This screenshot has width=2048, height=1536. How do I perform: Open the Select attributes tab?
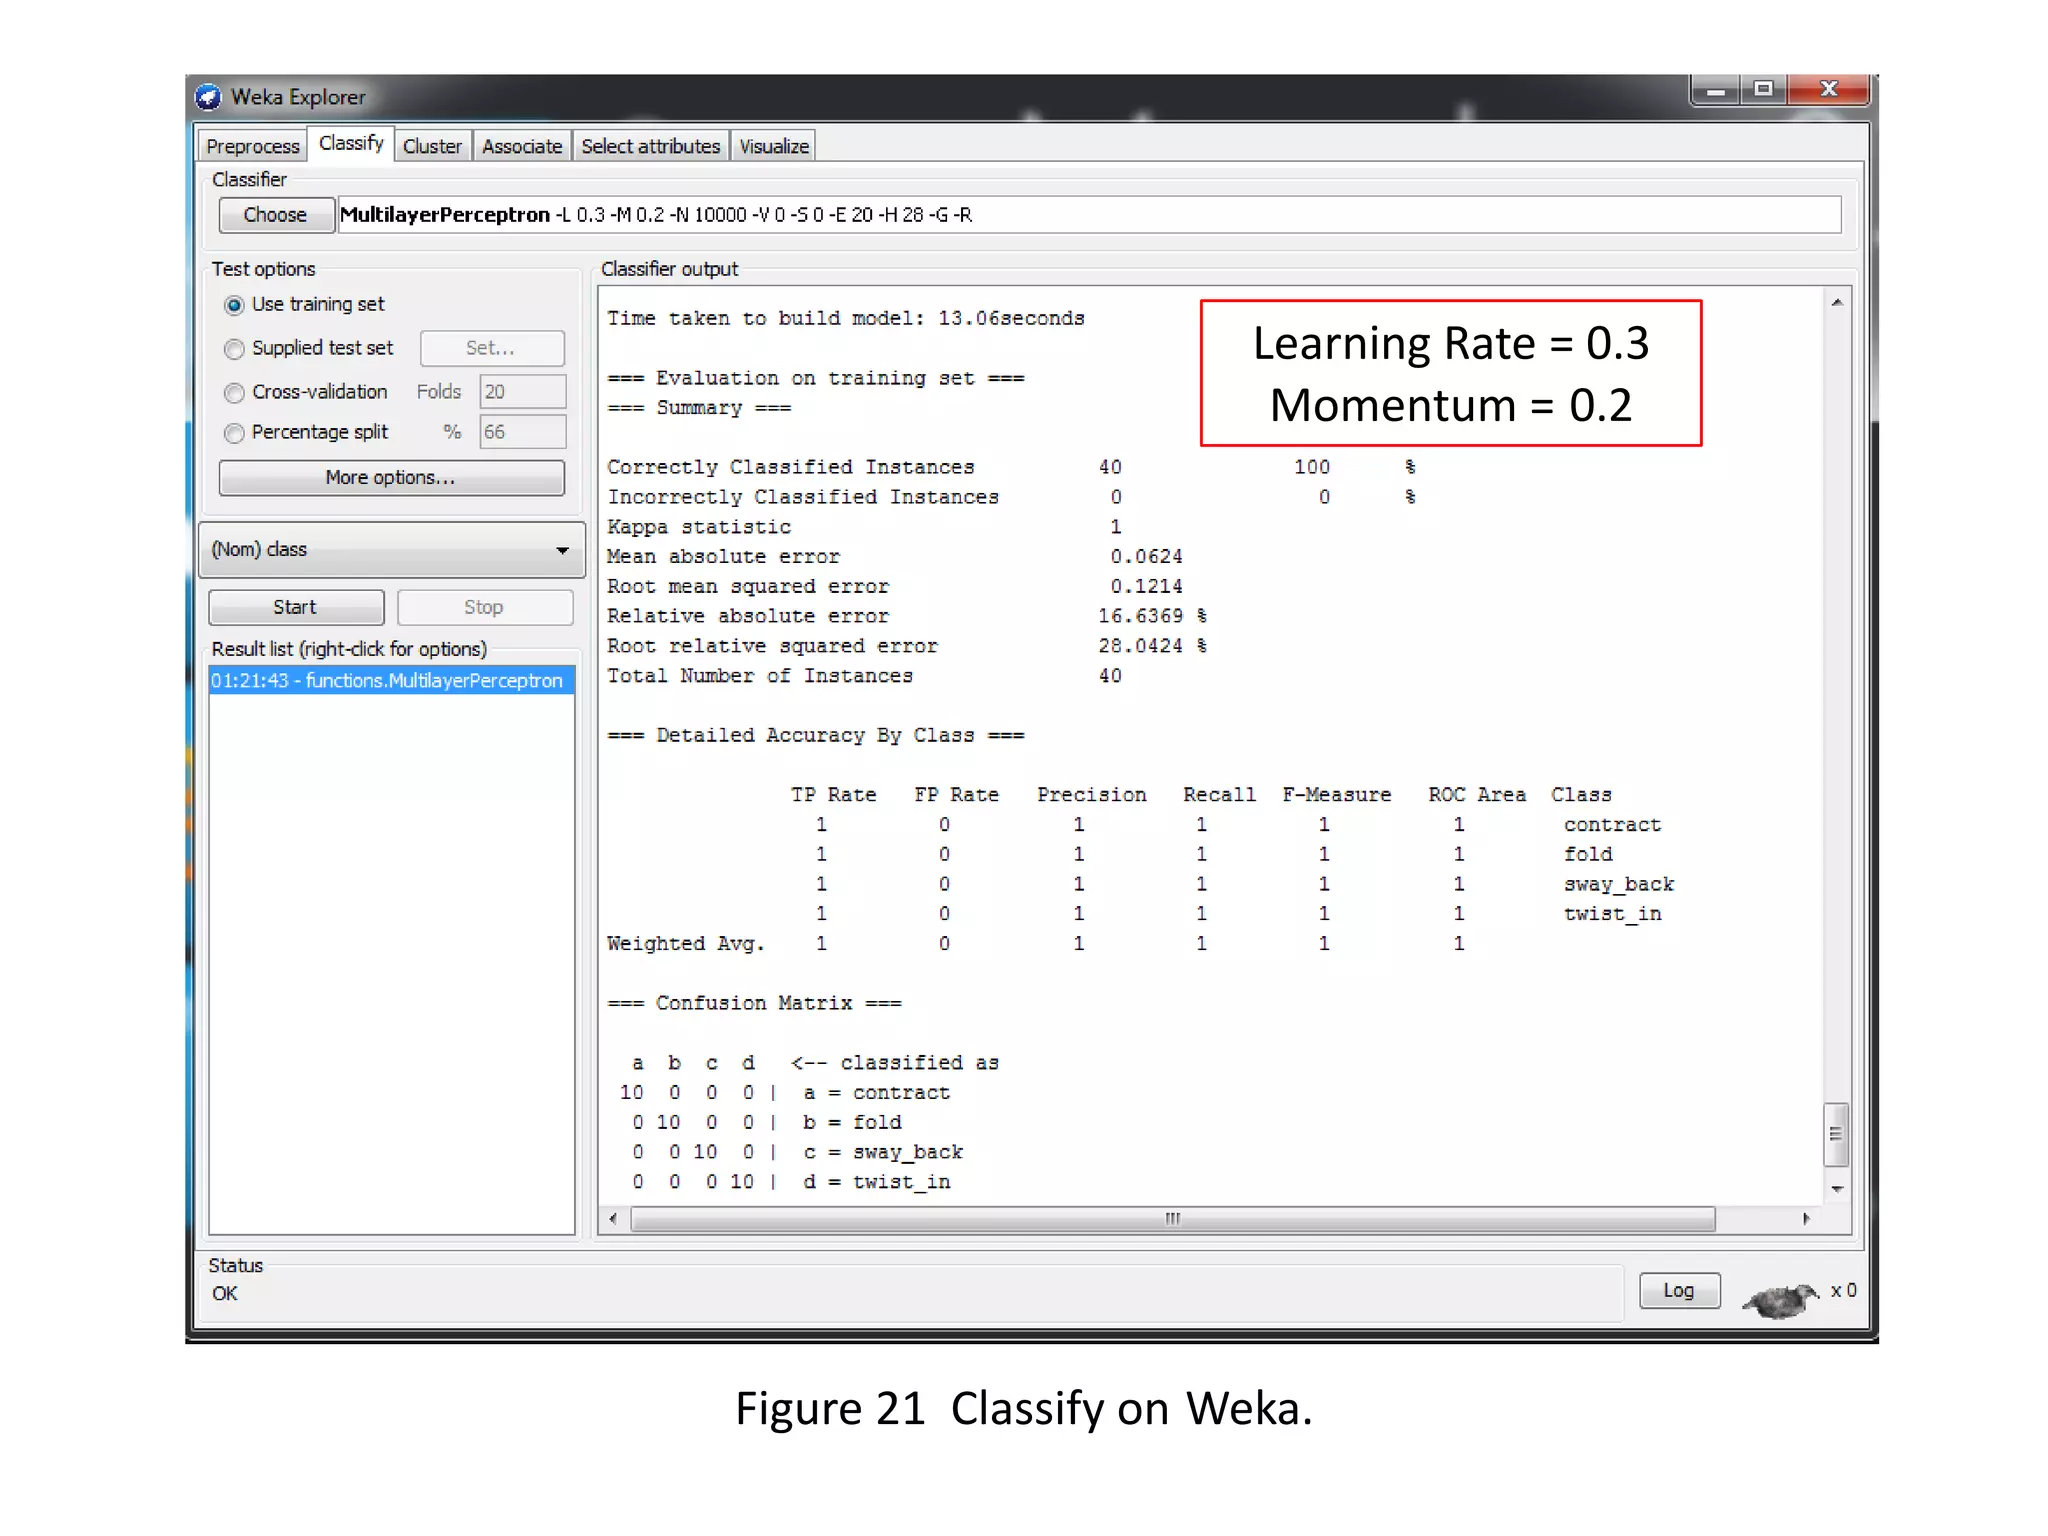click(x=650, y=147)
